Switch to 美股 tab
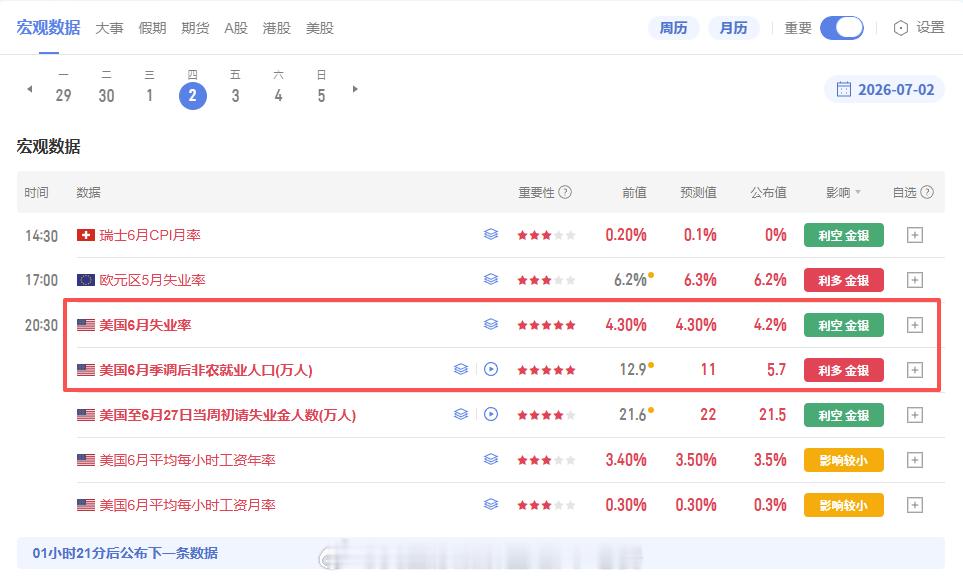 (x=319, y=28)
